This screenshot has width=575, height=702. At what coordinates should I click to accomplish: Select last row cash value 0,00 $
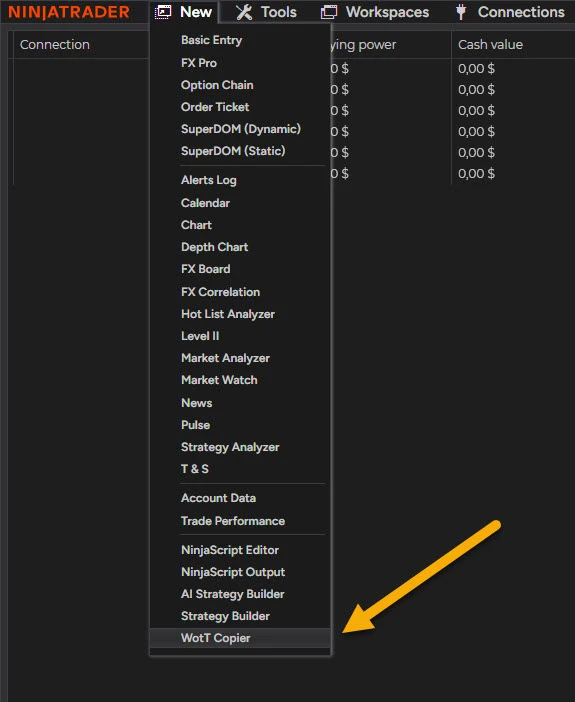pos(476,174)
